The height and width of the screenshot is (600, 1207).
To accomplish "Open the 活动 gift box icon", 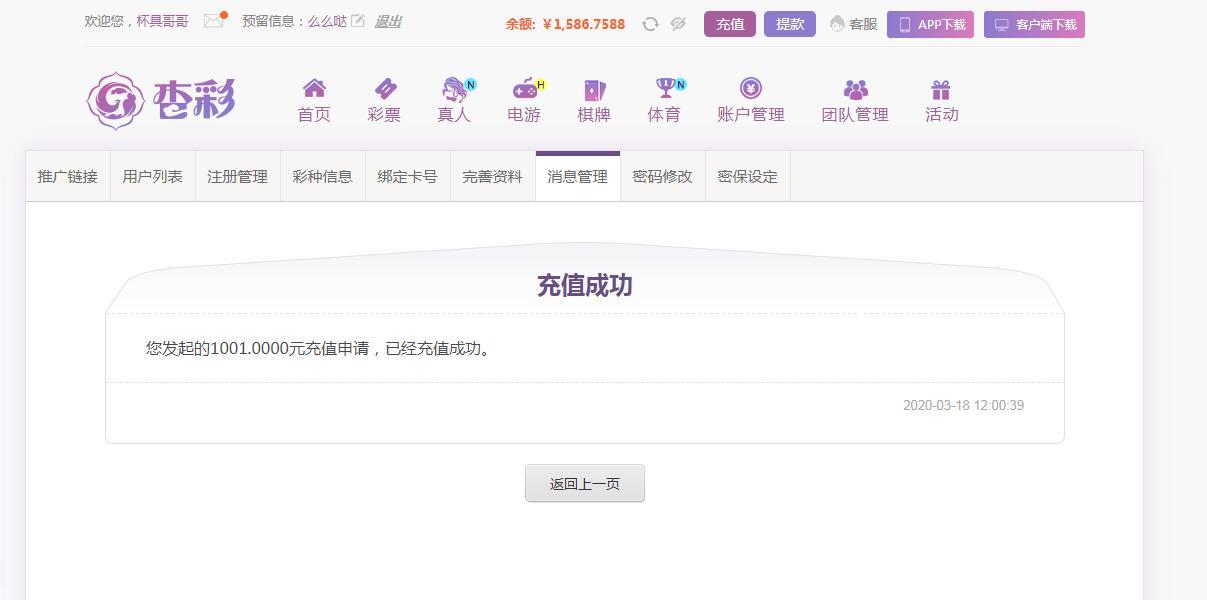I will click(941, 90).
